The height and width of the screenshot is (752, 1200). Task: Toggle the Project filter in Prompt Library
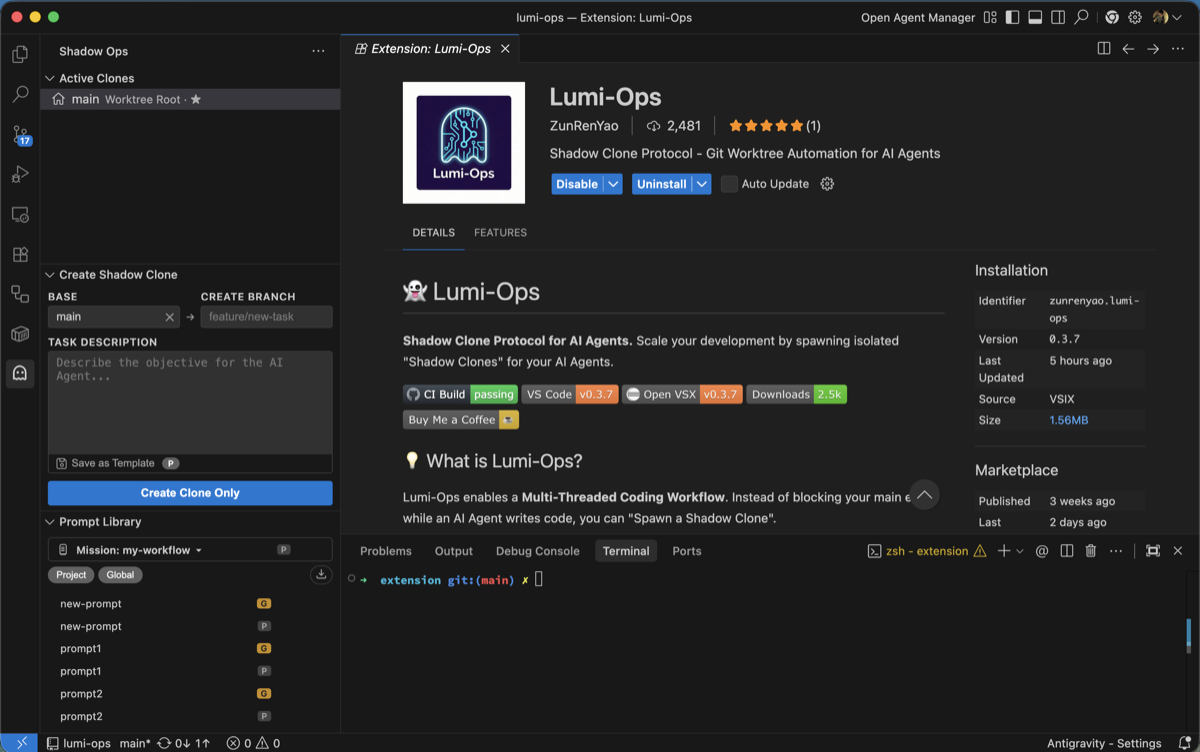point(70,574)
